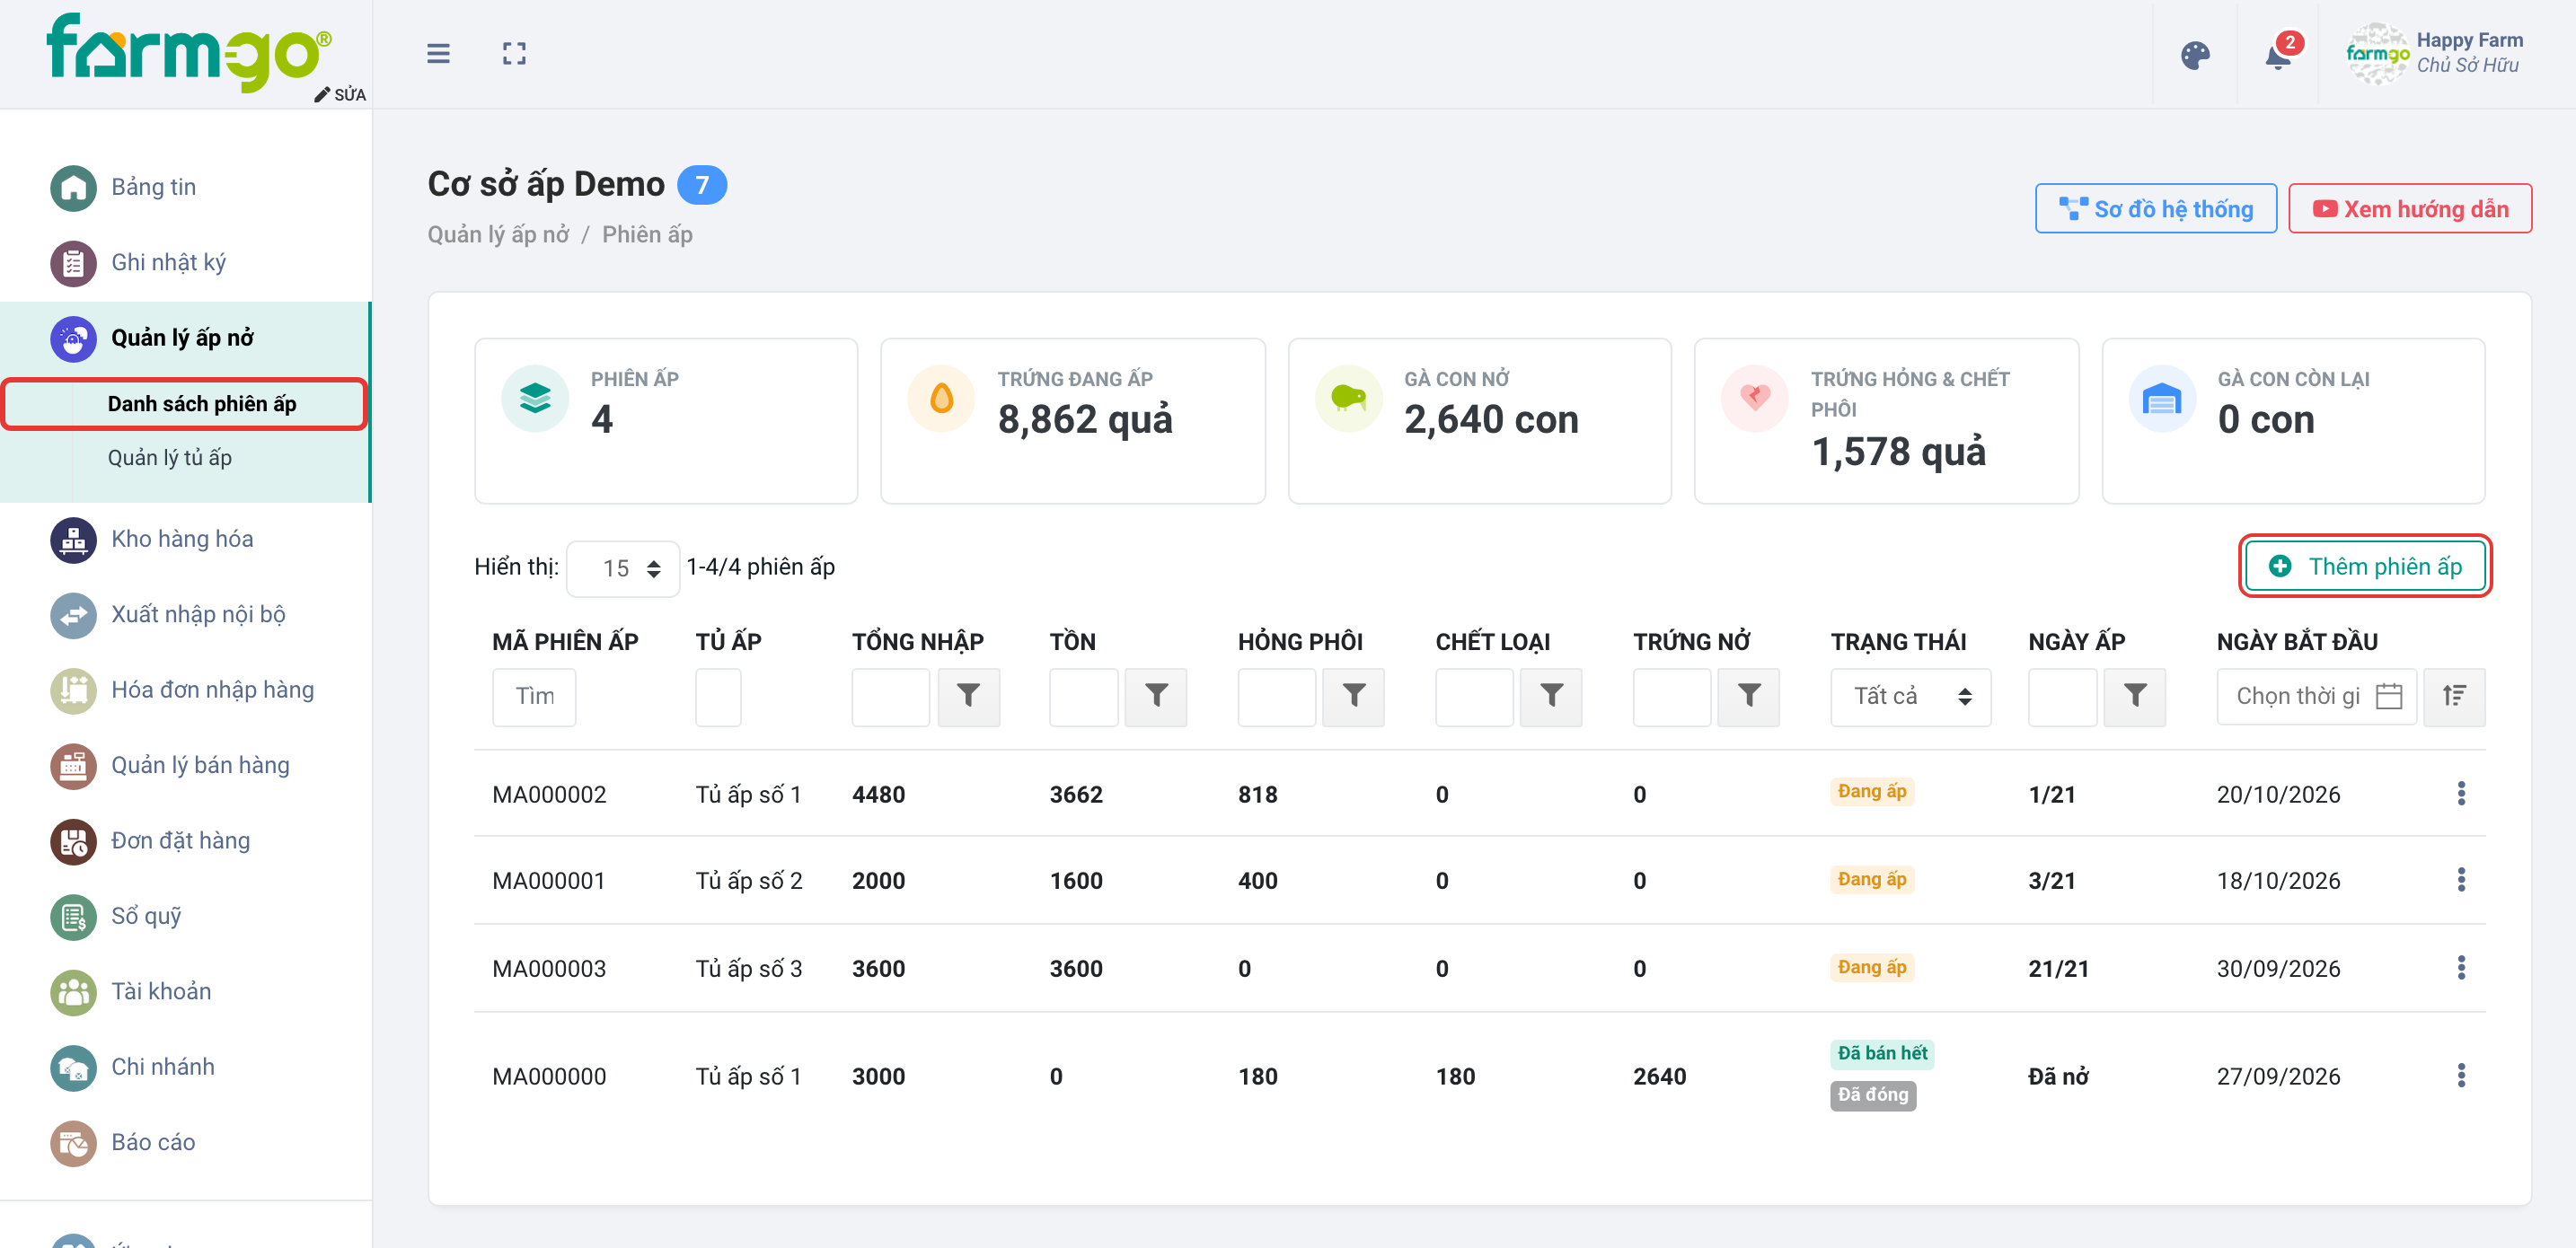
Task: Open the Hiển thị 15 rows dropdown
Action: [x=623, y=568]
